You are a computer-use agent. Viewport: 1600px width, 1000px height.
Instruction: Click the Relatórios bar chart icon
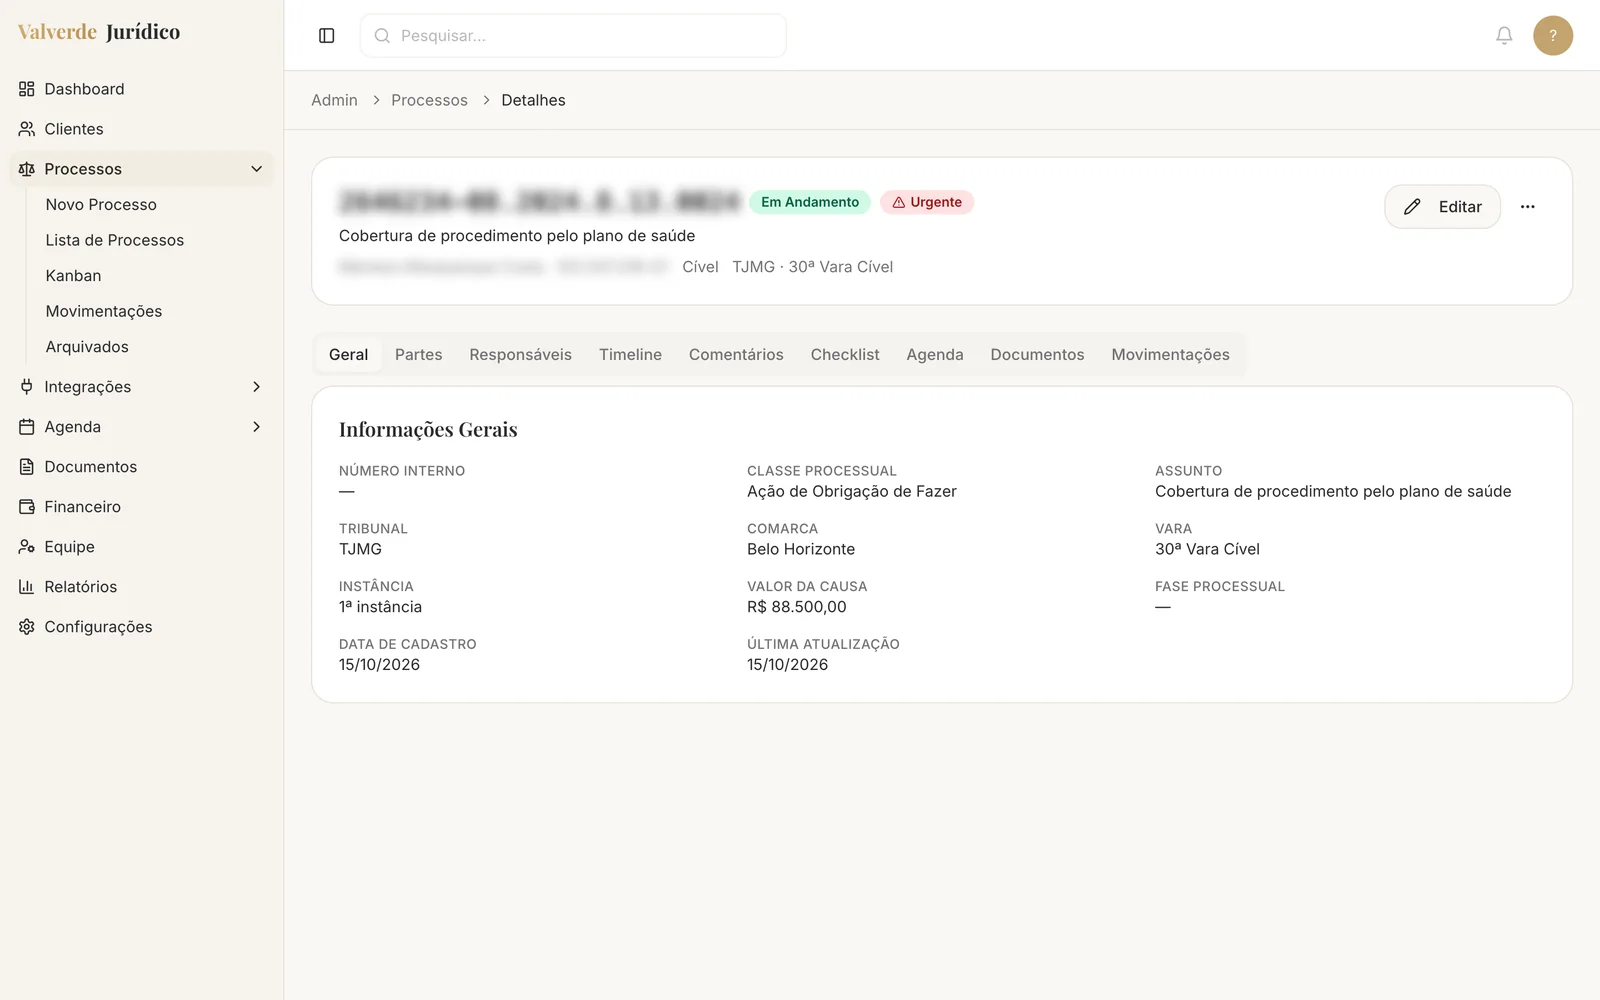tap(27, 587)
